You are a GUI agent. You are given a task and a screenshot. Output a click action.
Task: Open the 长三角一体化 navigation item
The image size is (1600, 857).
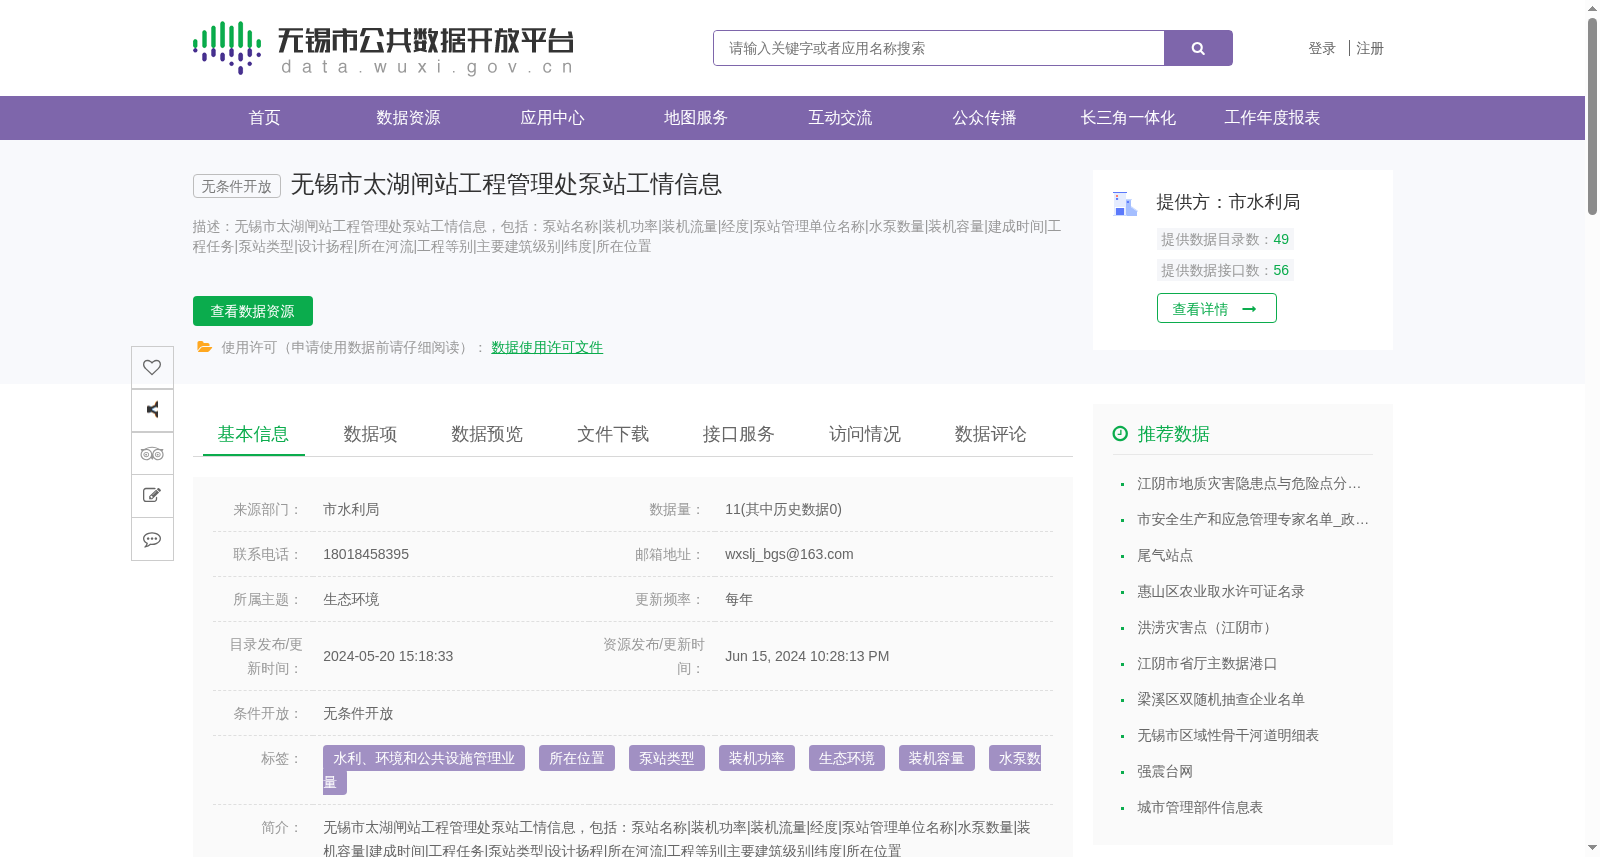pos(1128,118)
